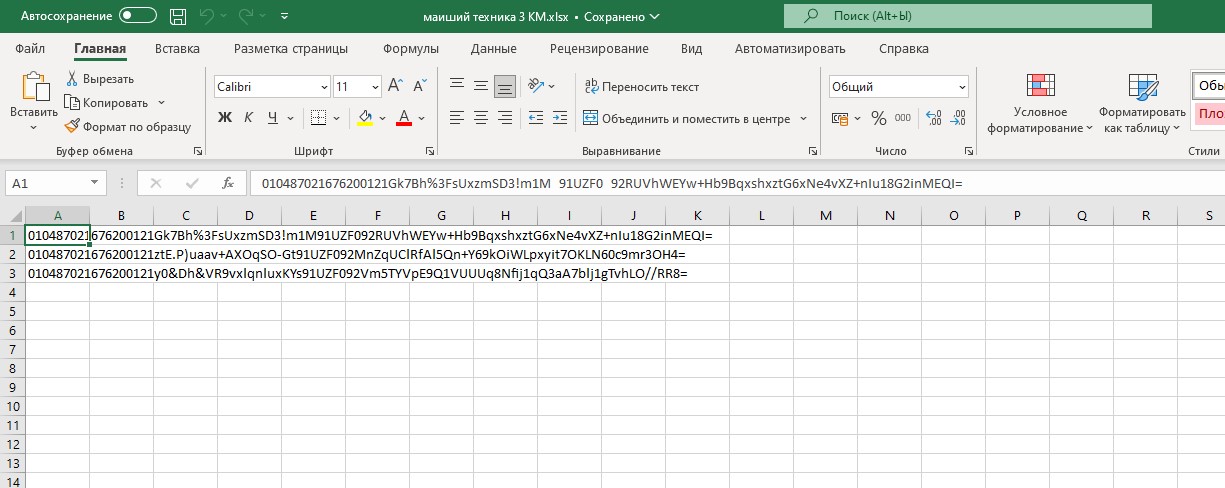Activate Формат по образцу format painter
Screen dimensions: 1225x488
[127, 127]
